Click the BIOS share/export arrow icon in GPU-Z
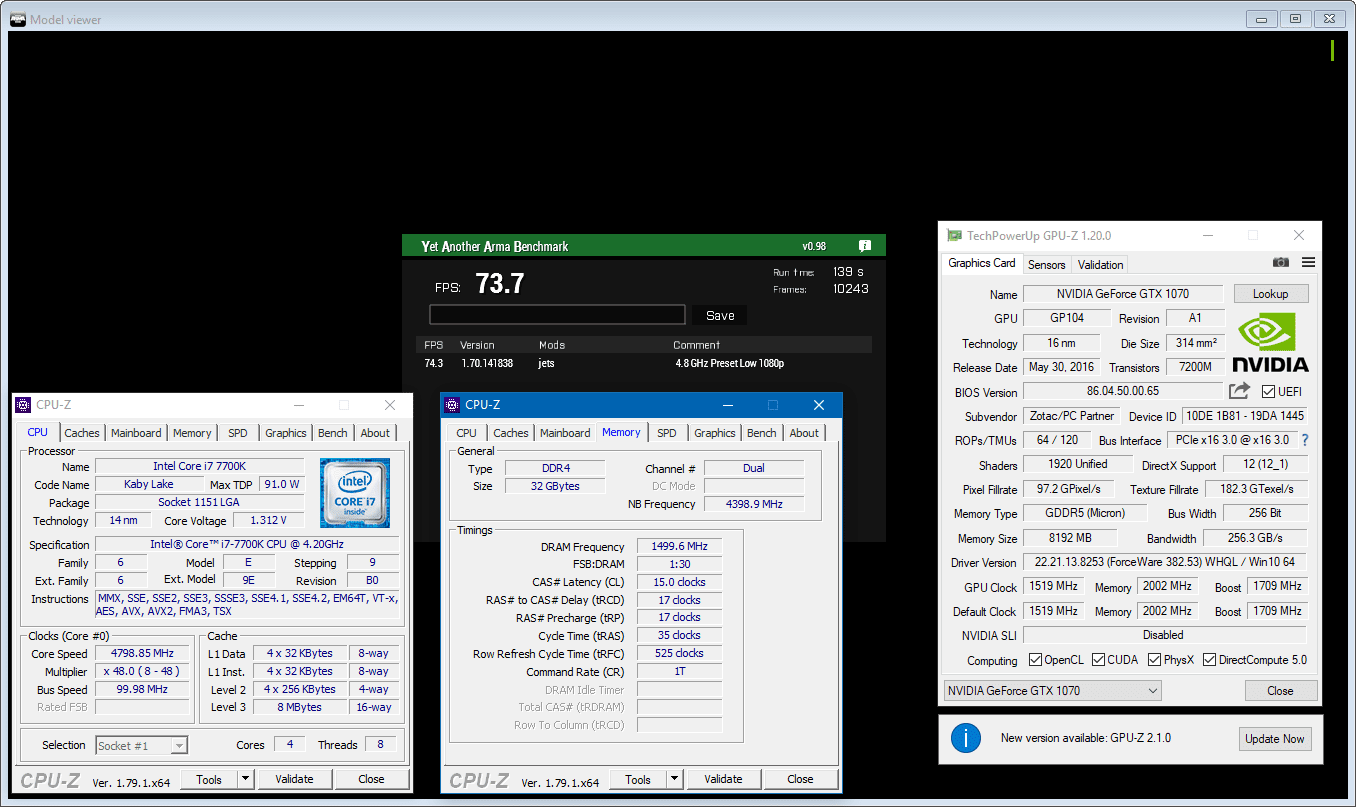Viewport: 1356px width, 807px height. point(1240,391)
